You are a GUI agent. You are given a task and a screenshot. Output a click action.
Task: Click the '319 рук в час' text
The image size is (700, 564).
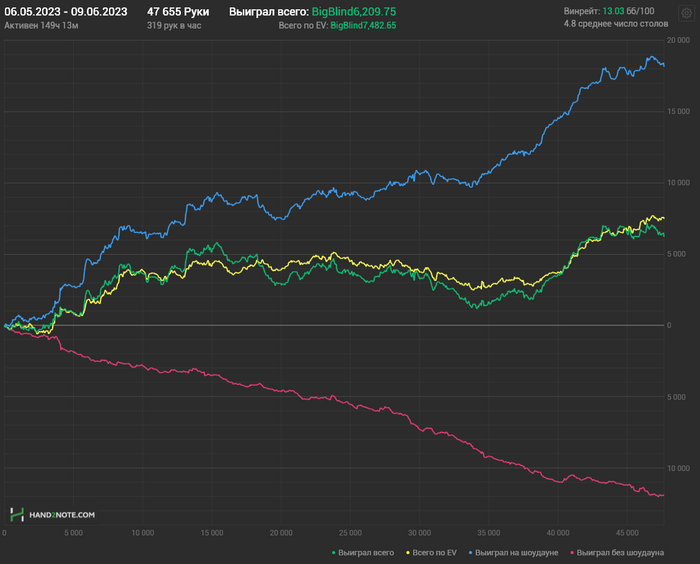174,25
